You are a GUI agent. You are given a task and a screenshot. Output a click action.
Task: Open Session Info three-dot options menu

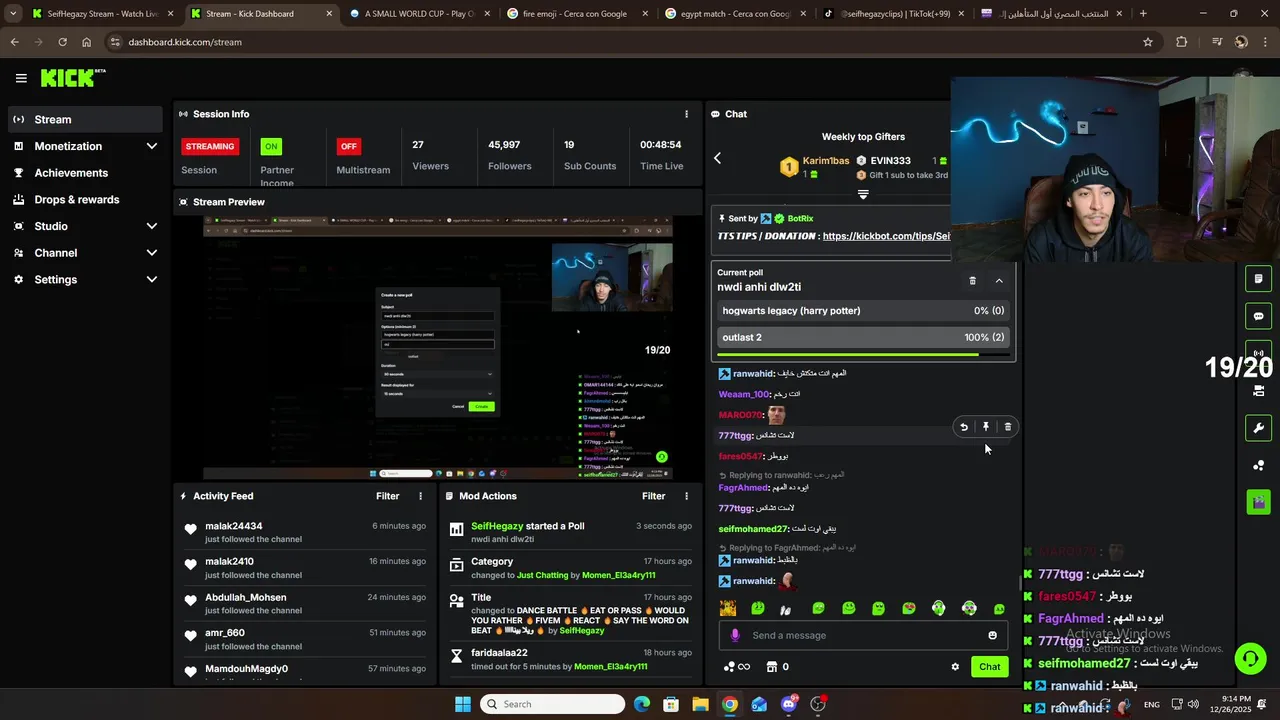tap(686, 114)
